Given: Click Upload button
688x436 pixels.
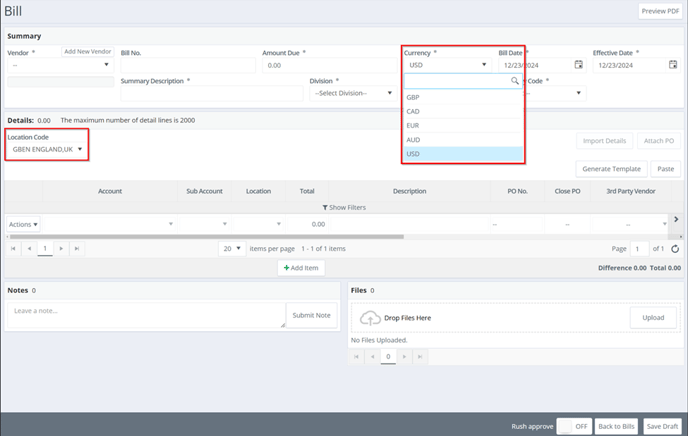Looking at the screenshot, I should (653, 318).
